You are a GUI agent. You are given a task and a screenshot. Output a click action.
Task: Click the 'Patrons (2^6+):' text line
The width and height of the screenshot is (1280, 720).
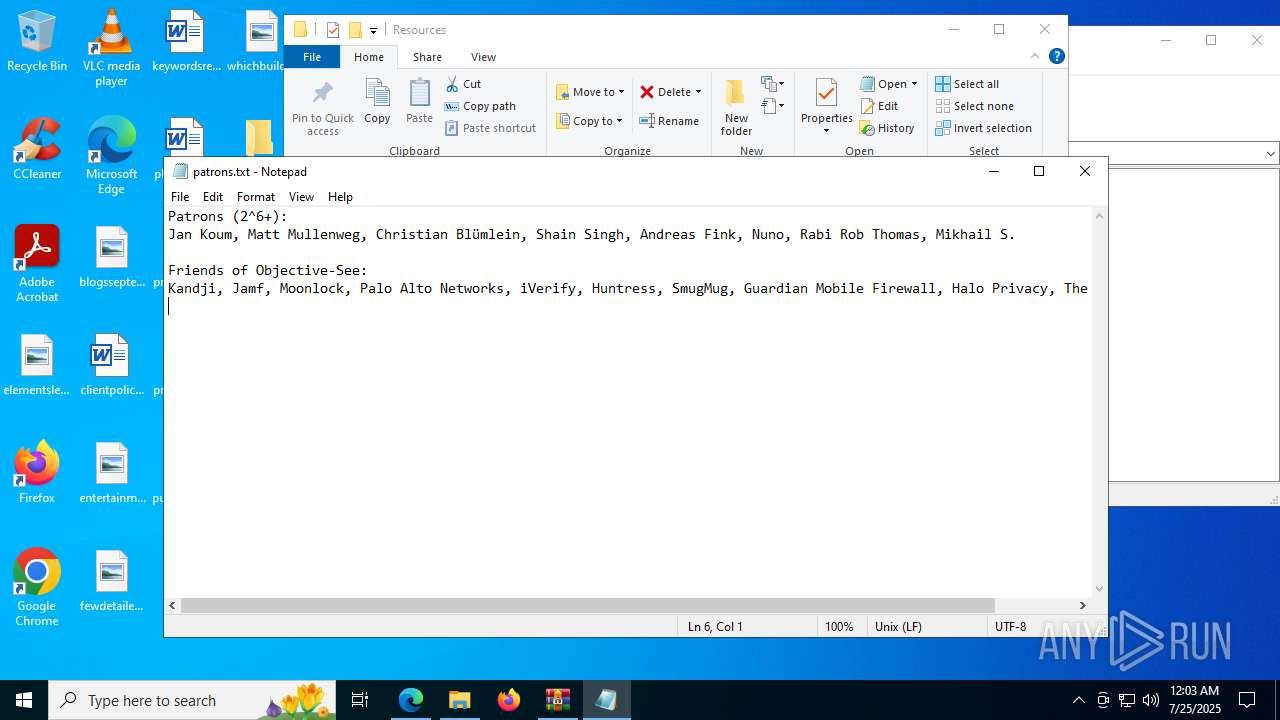pos(227,216)
